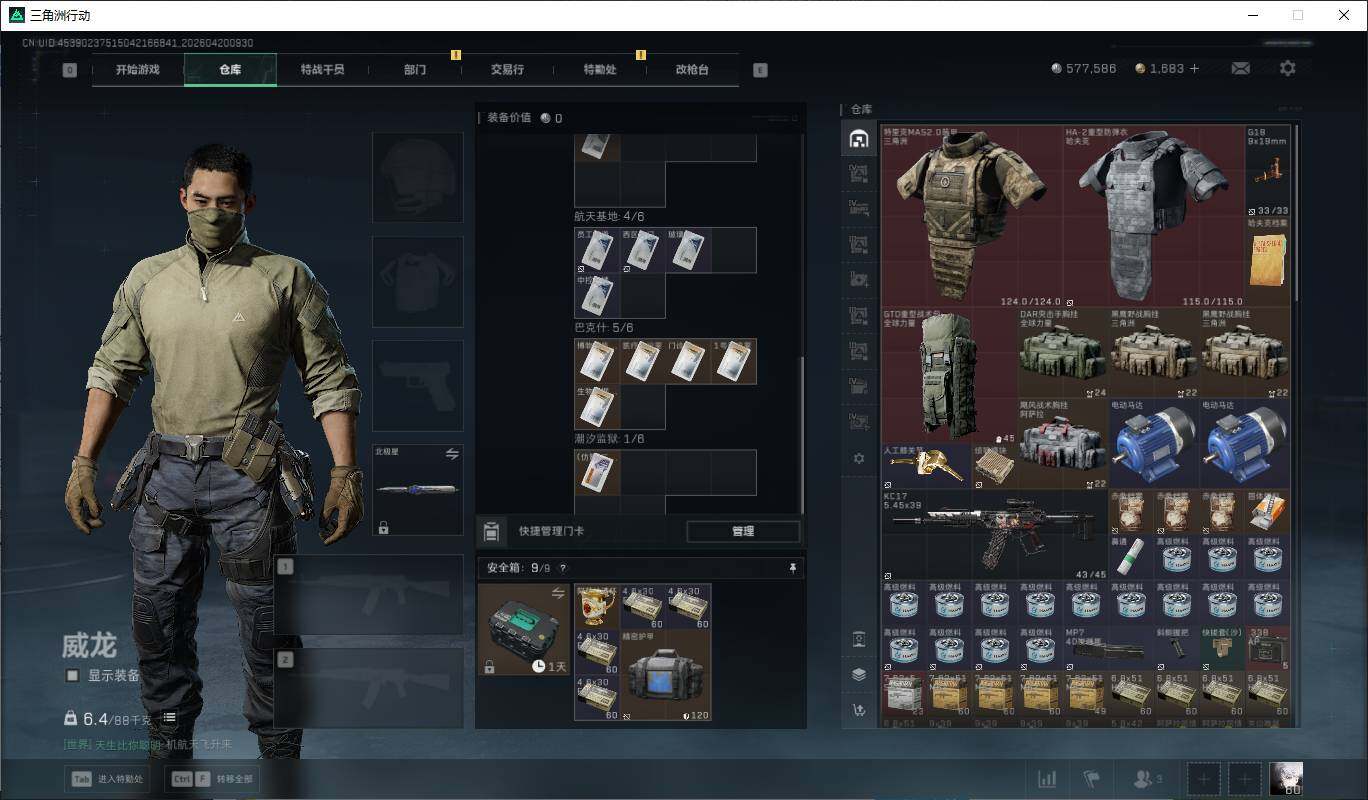Select the empty body armor equipment slot
The image size is (1368, 800).
pos(418,282)
